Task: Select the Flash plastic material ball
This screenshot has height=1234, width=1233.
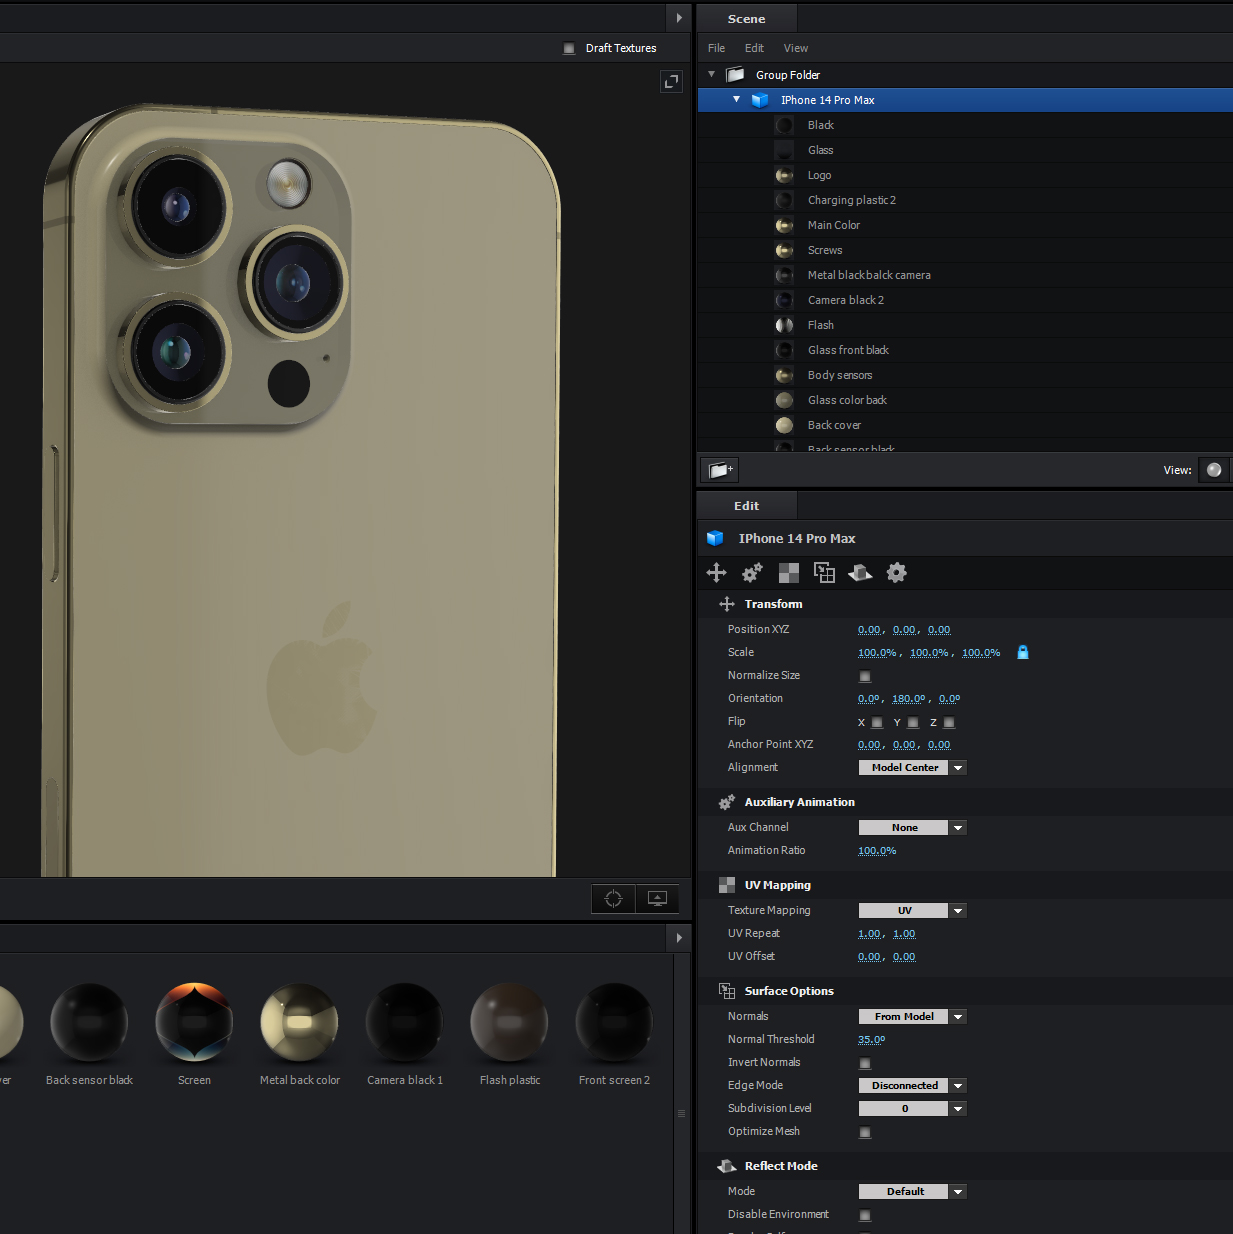Action: pos(509,1022)
